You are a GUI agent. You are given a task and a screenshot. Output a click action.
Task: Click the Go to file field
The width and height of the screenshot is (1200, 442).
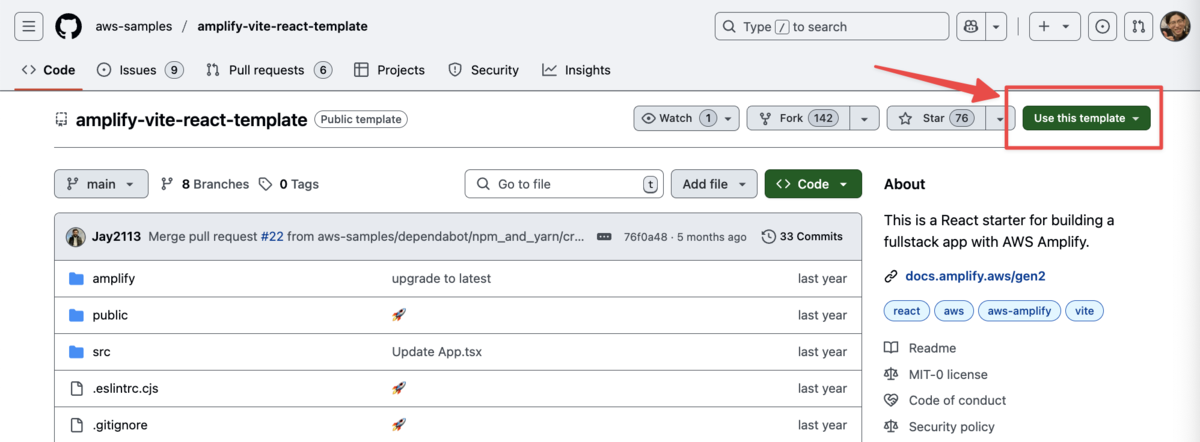565,184
